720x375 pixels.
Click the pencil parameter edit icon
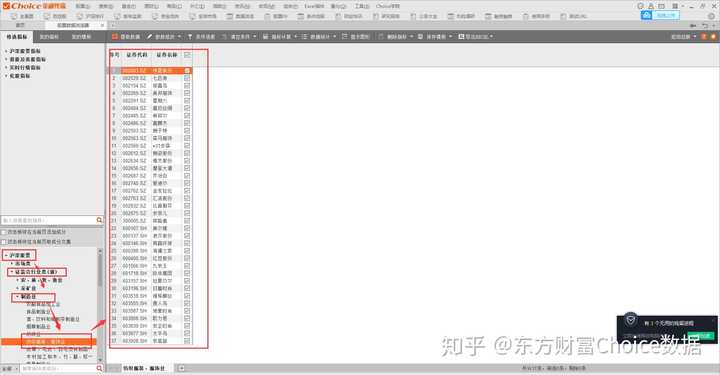(x=149, y=36)
